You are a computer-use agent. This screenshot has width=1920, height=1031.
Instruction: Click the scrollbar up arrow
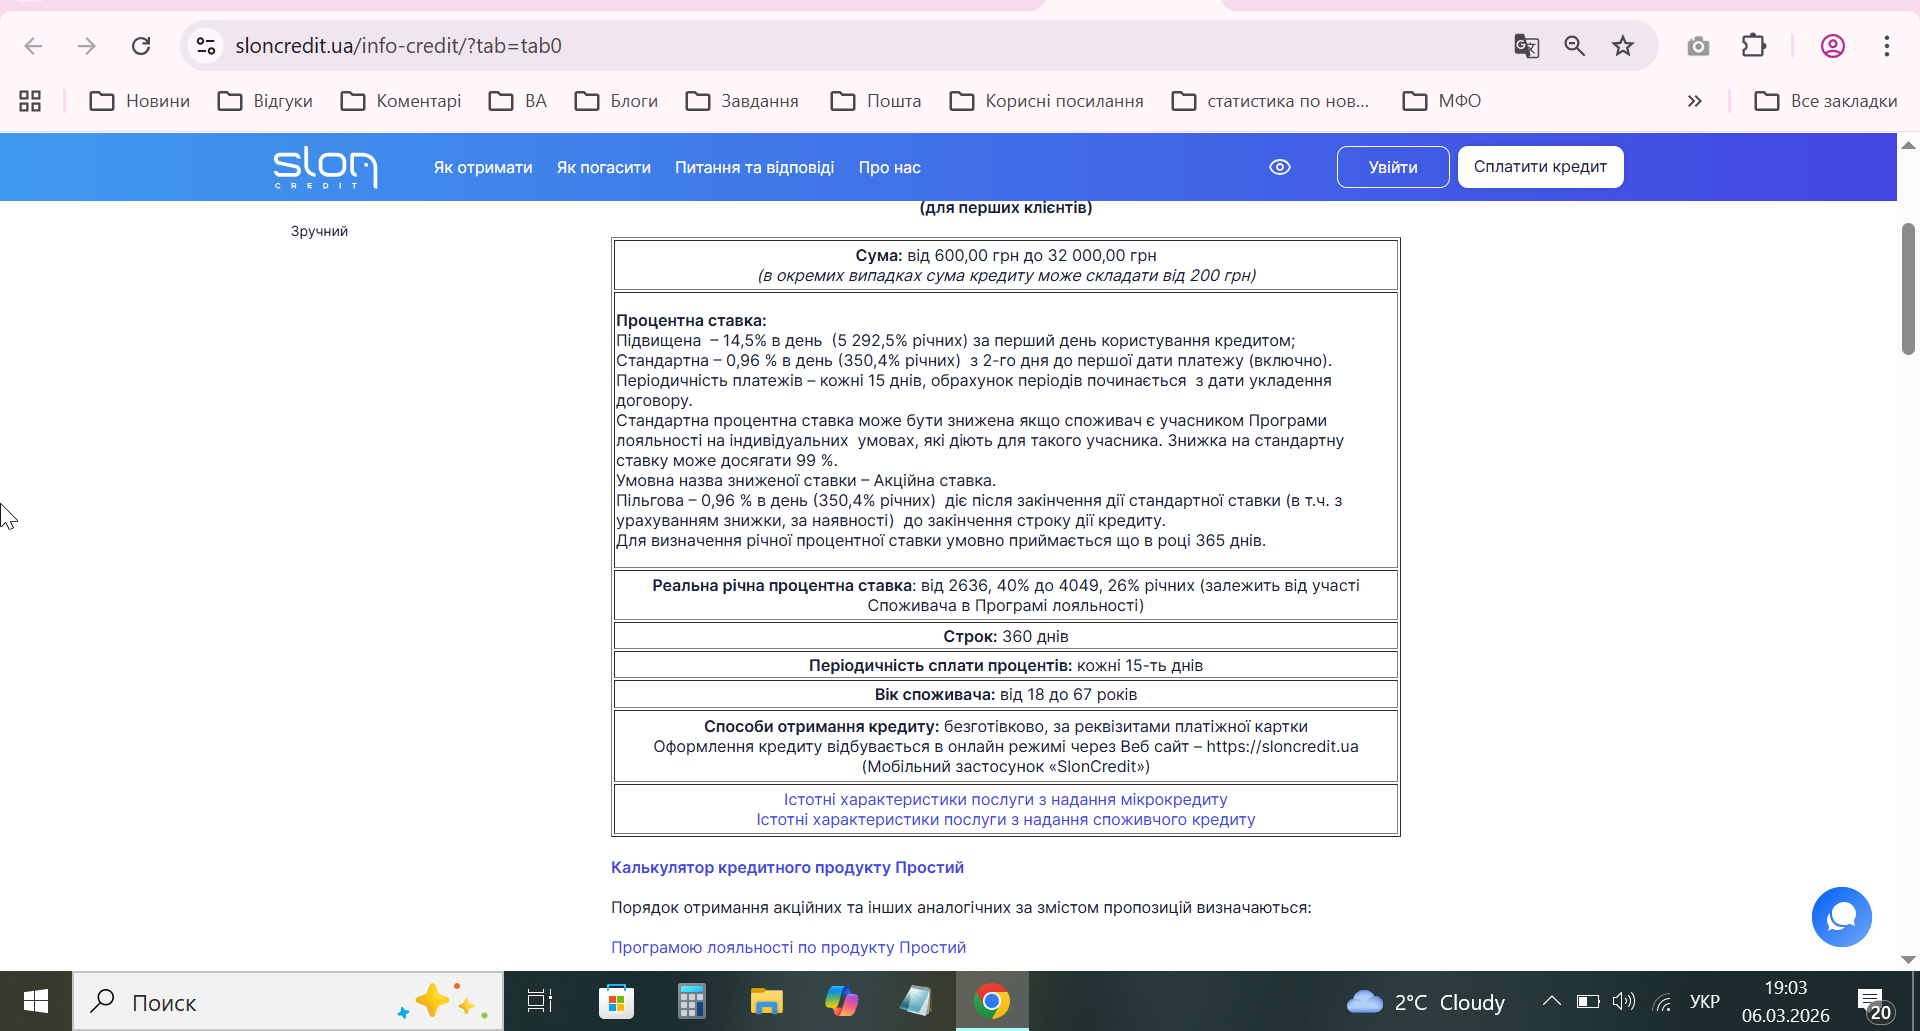click(1908, 145)
